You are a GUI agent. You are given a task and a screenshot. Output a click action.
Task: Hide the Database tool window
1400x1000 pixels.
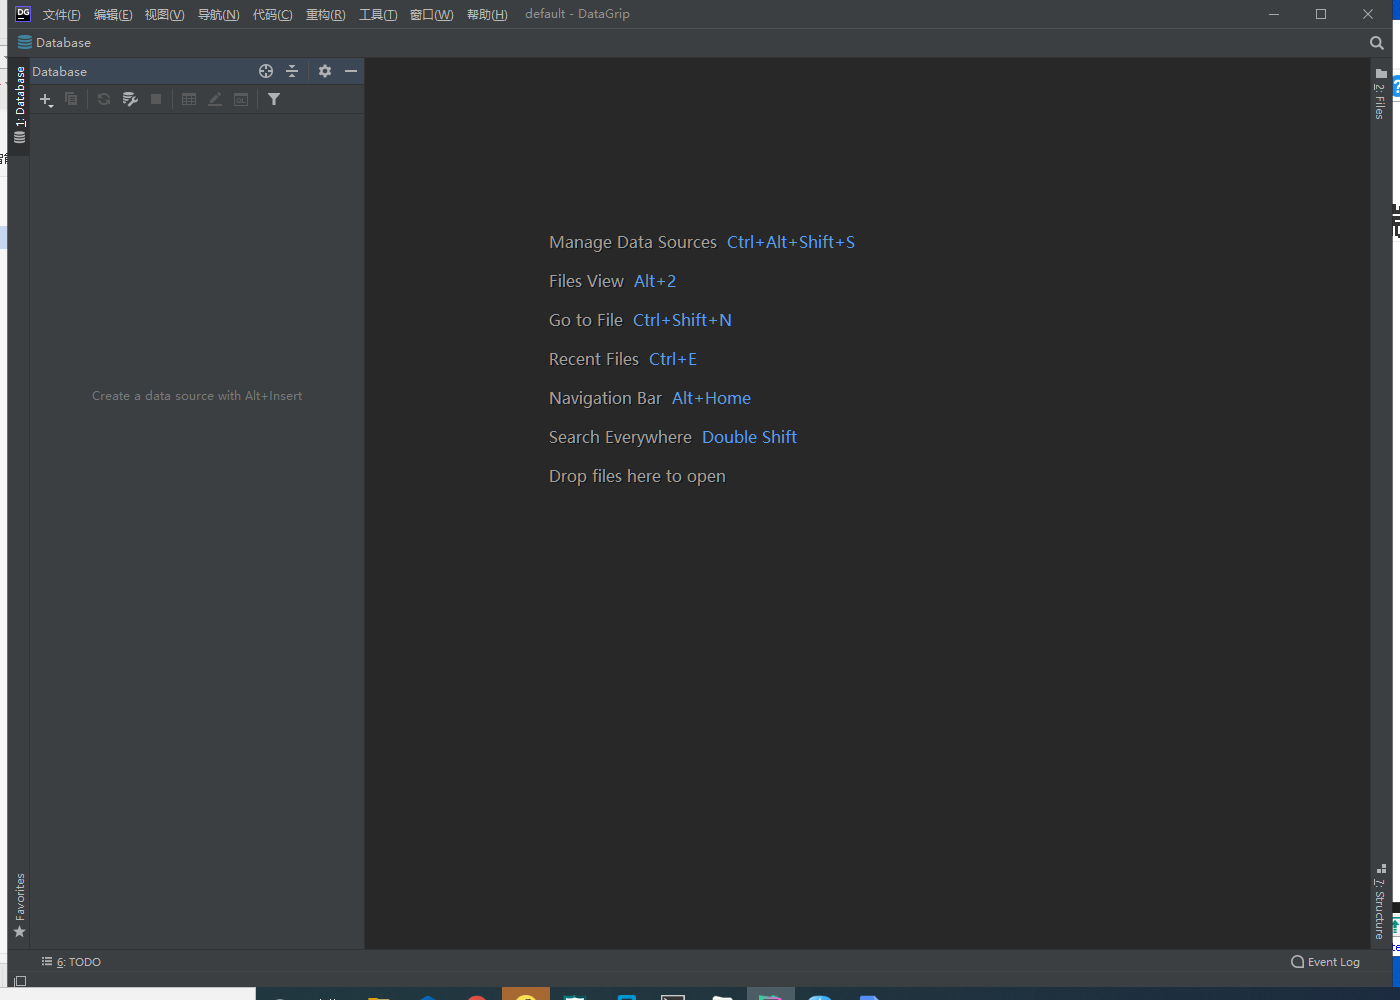[x=351, y=71]
